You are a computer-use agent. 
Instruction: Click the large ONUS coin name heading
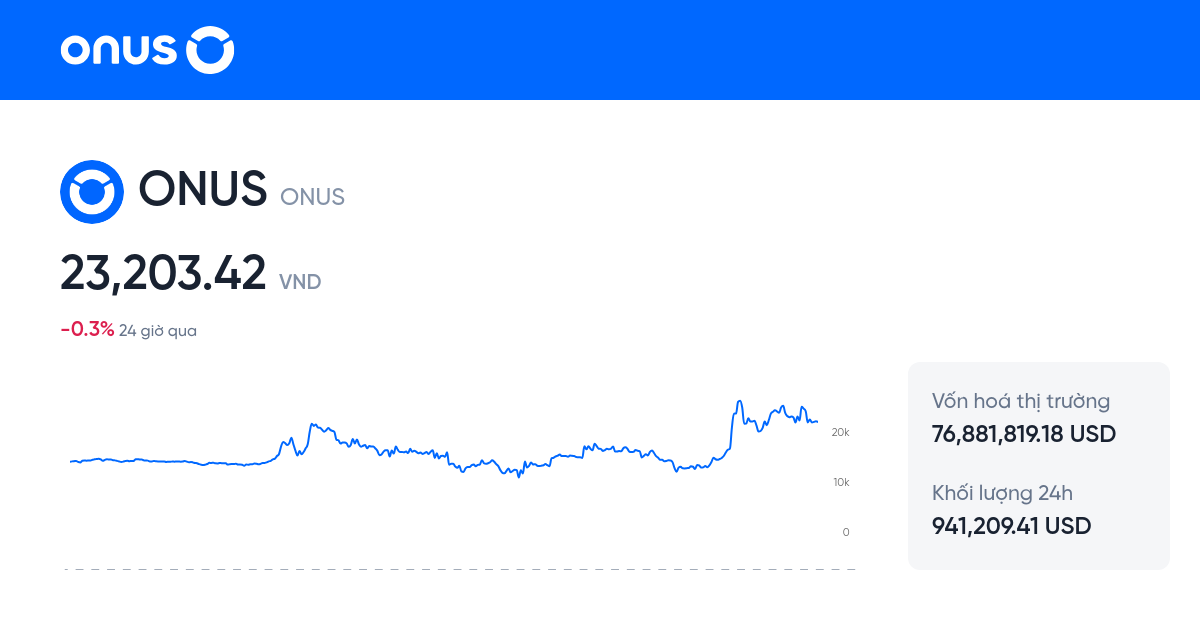tap(203, 188)
